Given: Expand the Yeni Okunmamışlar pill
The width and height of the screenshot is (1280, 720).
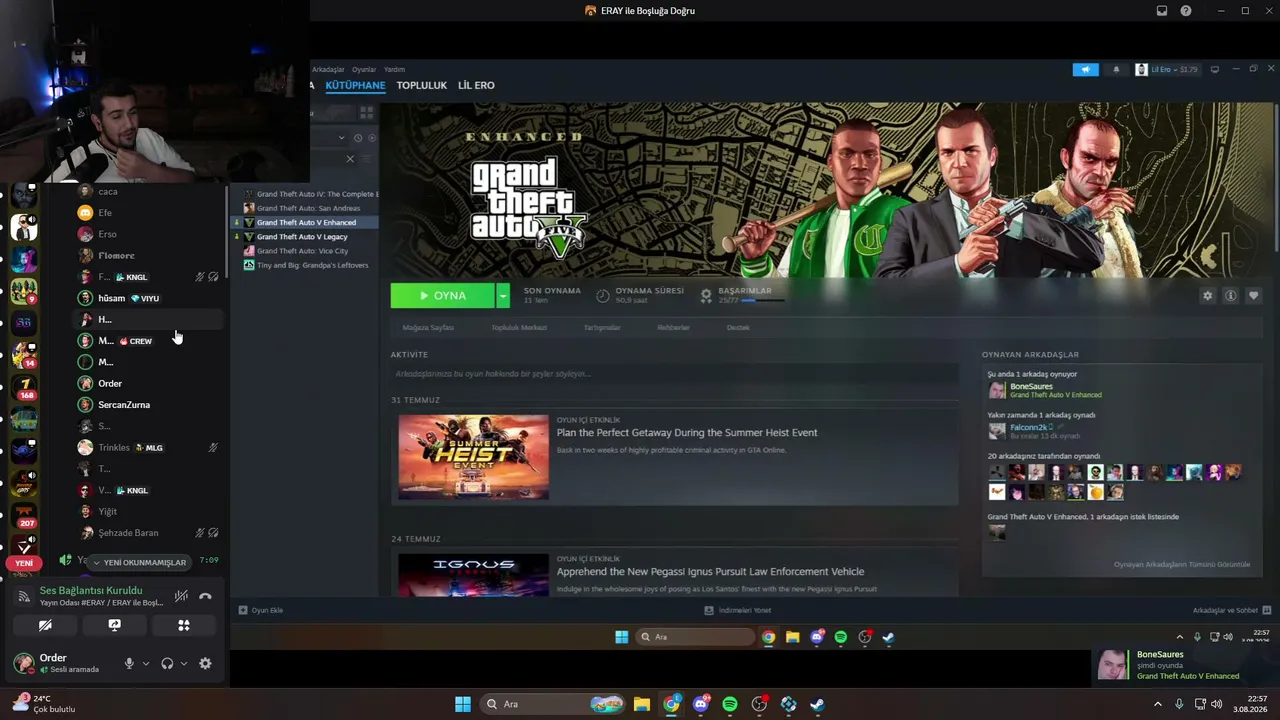Looking at the screenshot, I should point(139,562).
